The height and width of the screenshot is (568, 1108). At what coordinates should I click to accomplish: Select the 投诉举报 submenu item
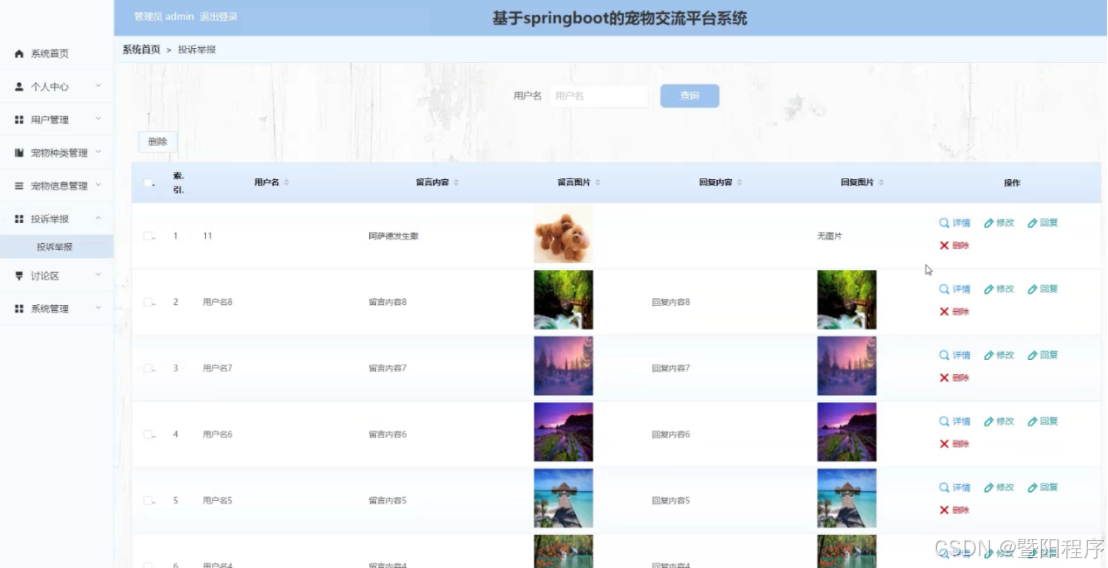[57, 247]
